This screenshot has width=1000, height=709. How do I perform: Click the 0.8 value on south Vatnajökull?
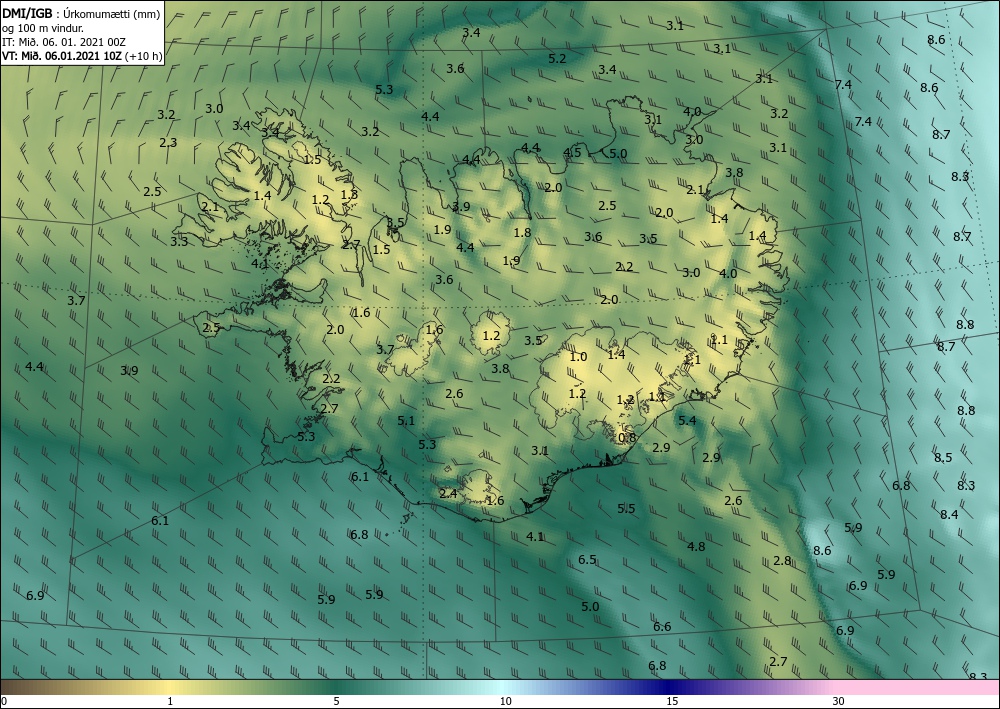628,437
